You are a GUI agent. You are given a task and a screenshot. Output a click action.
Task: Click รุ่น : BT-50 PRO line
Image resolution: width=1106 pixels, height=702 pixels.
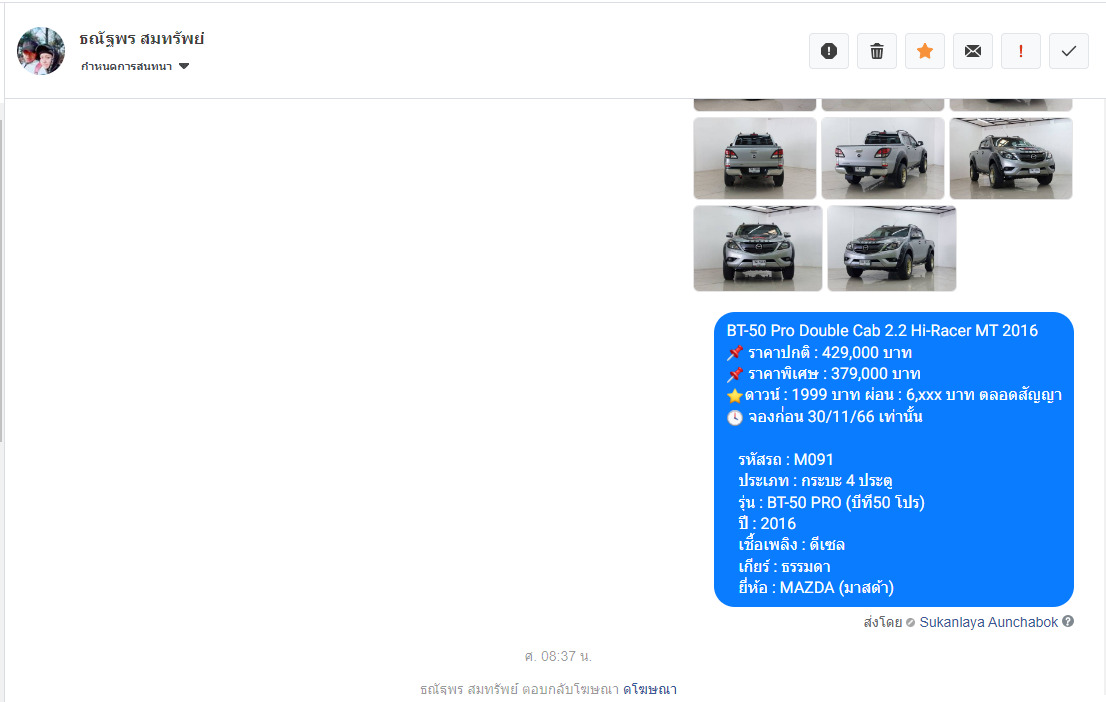832,502
